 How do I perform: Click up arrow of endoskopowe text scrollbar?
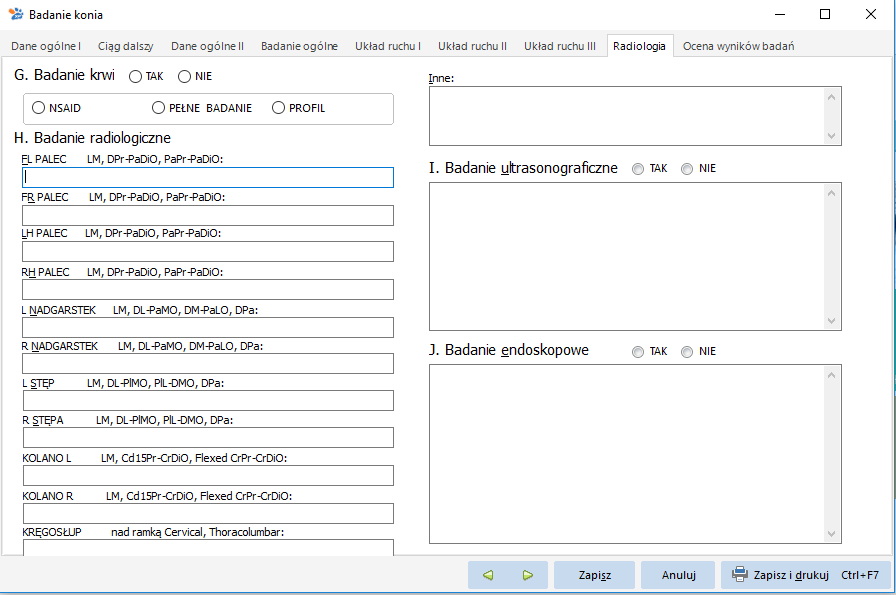[831, 375]
